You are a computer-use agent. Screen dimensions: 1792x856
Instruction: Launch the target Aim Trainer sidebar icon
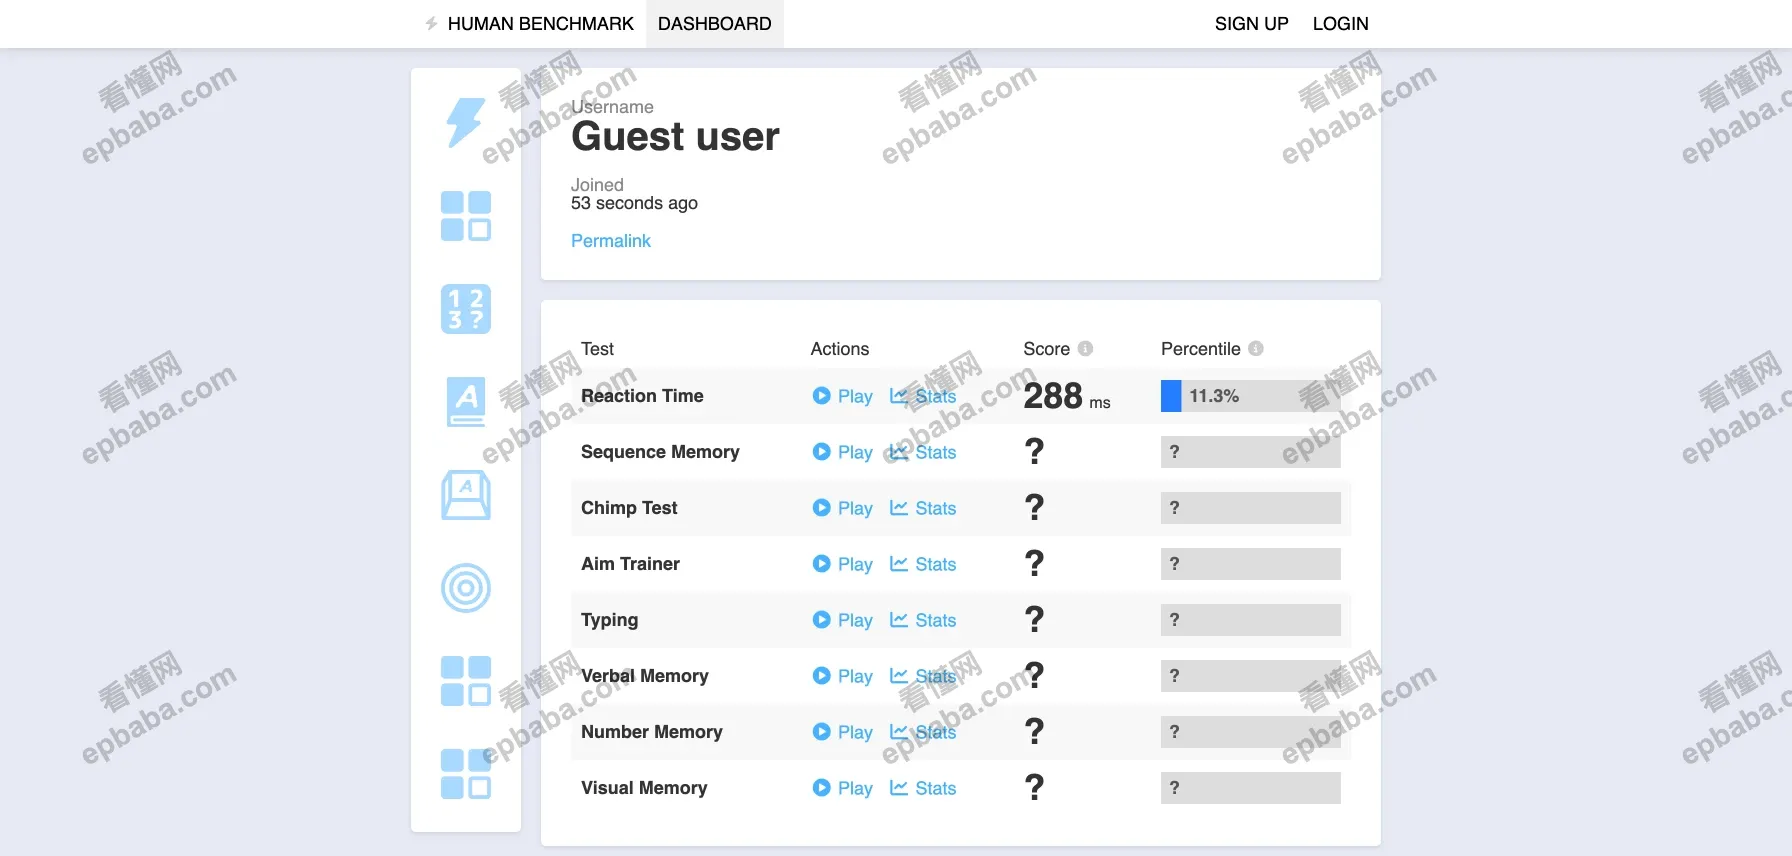coord(466,588)
